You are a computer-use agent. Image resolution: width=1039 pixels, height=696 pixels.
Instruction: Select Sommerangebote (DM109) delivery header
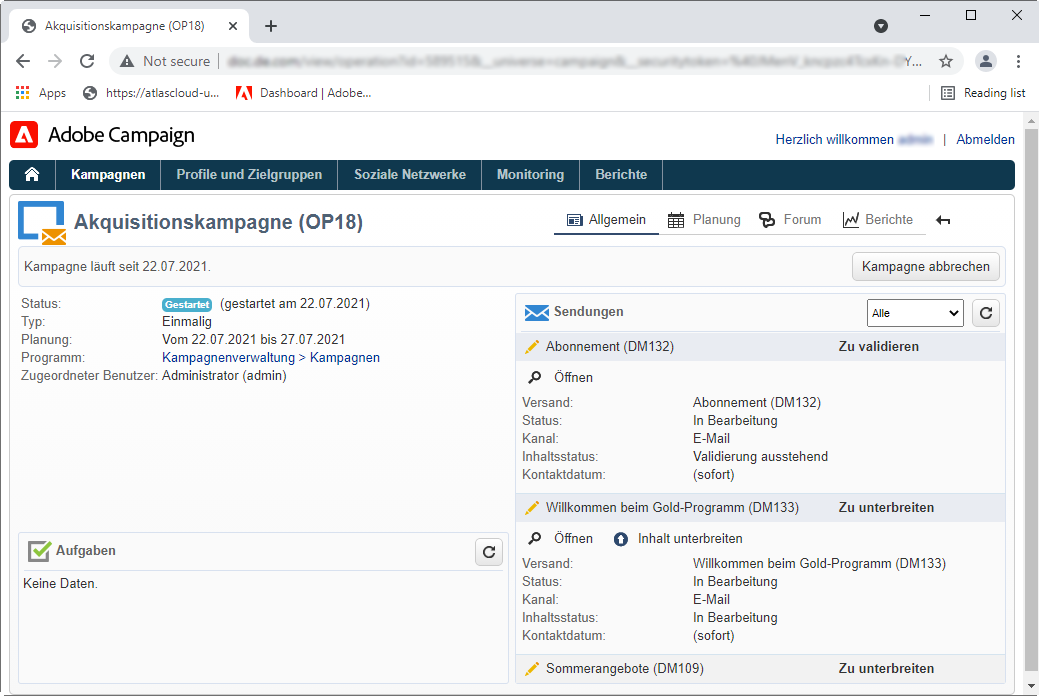coord(761,669)
